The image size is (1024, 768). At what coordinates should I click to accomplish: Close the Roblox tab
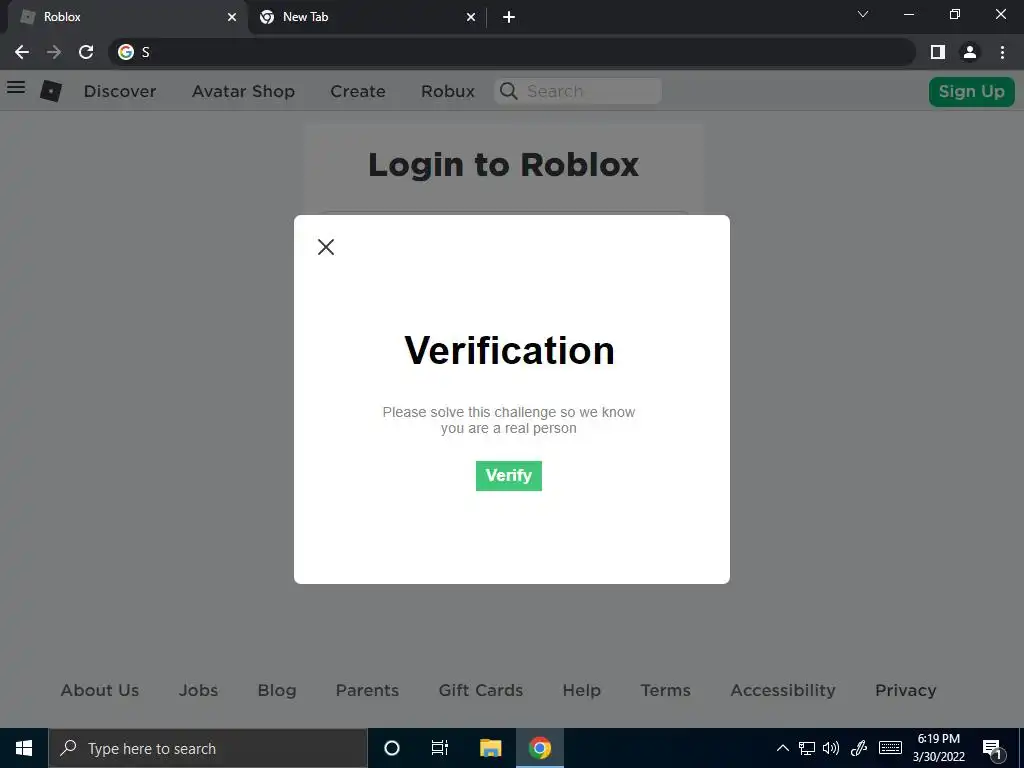[232, 17]
